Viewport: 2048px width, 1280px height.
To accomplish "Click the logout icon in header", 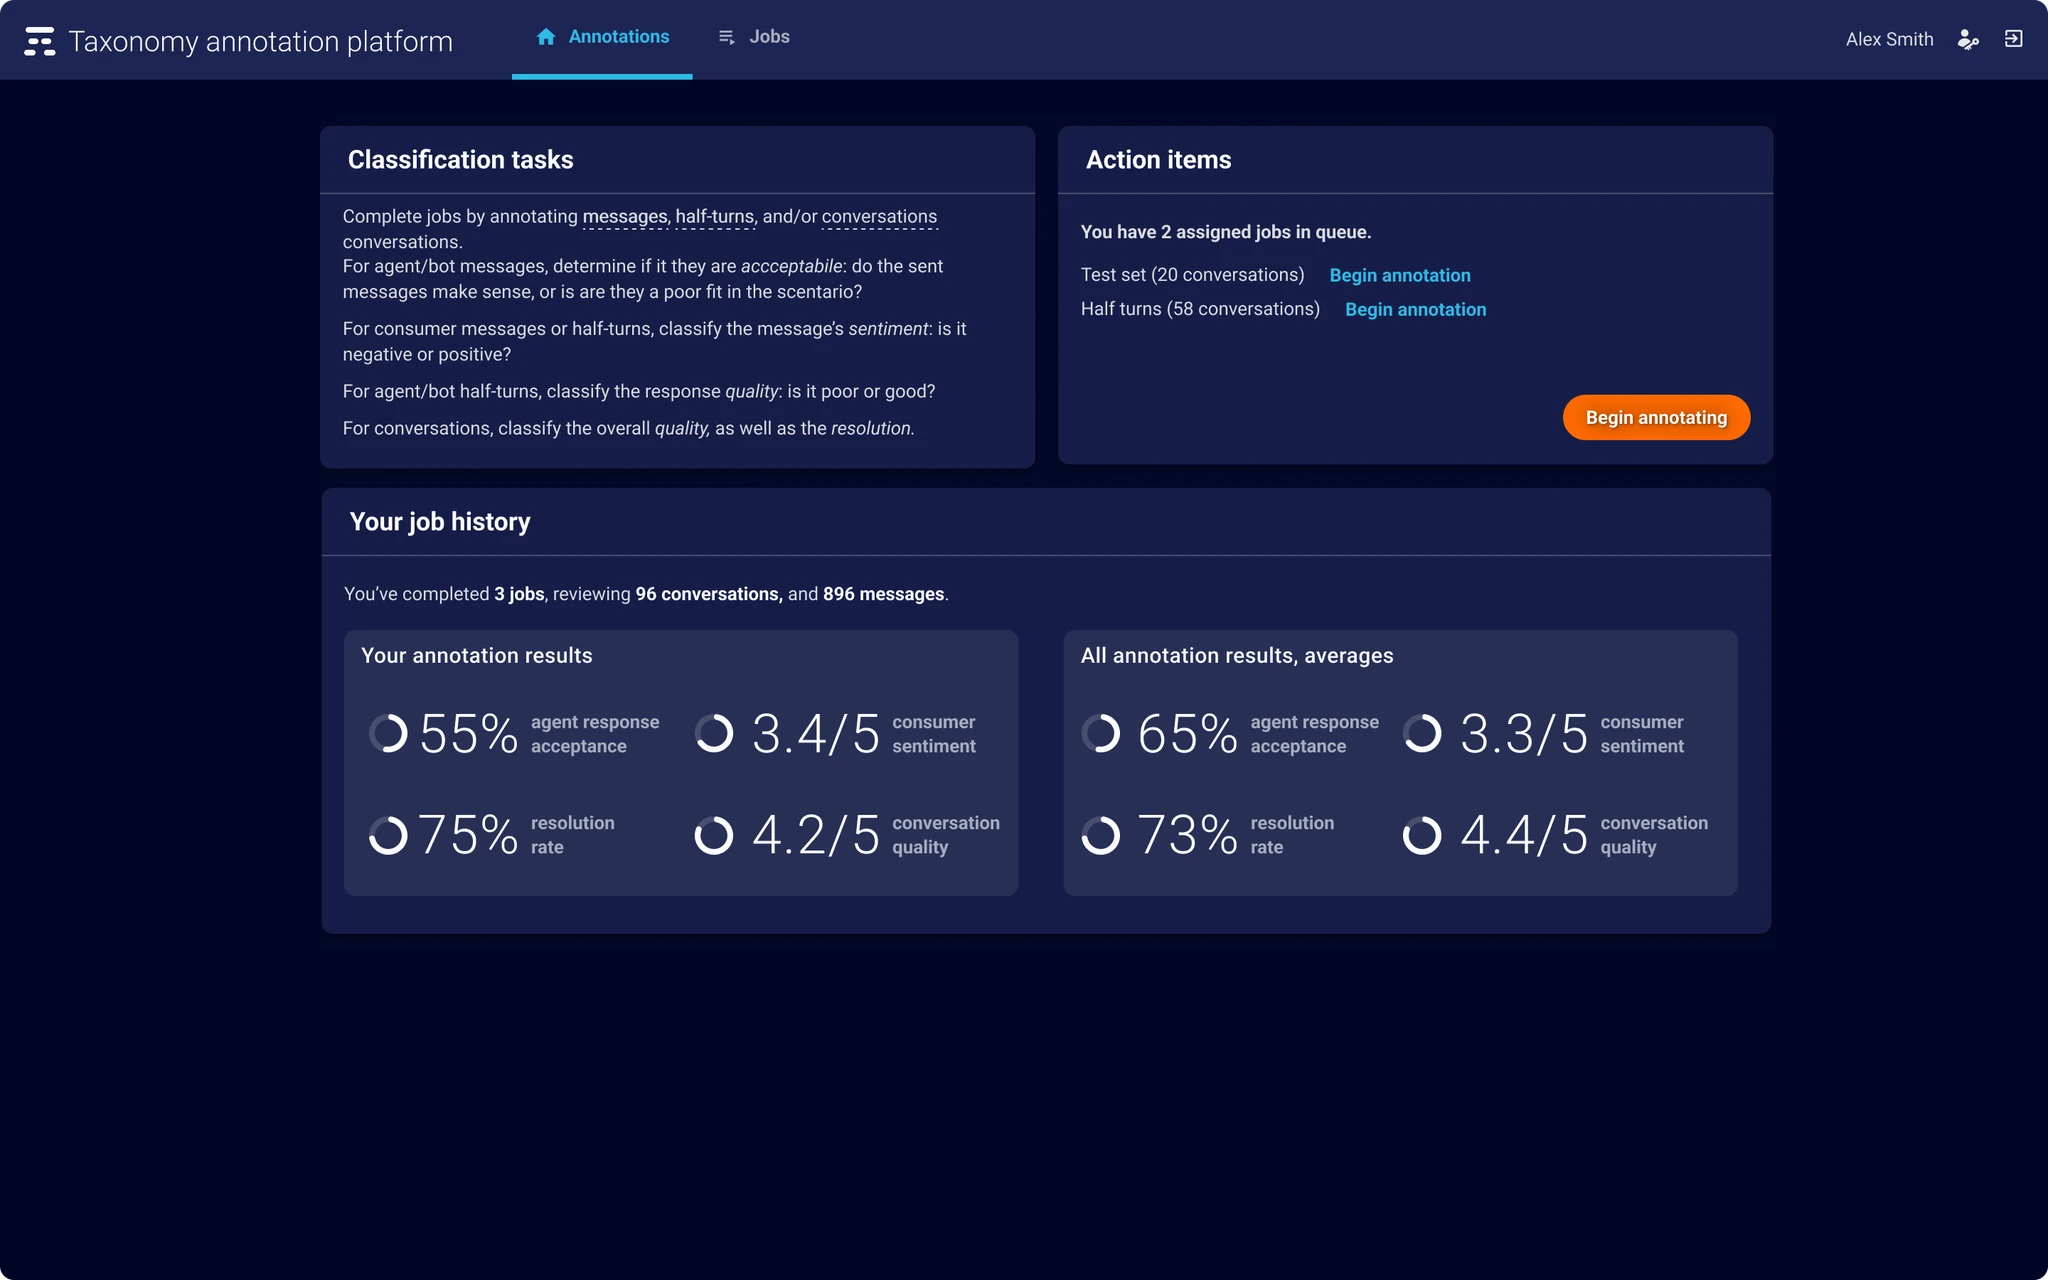I will 2014,39.
